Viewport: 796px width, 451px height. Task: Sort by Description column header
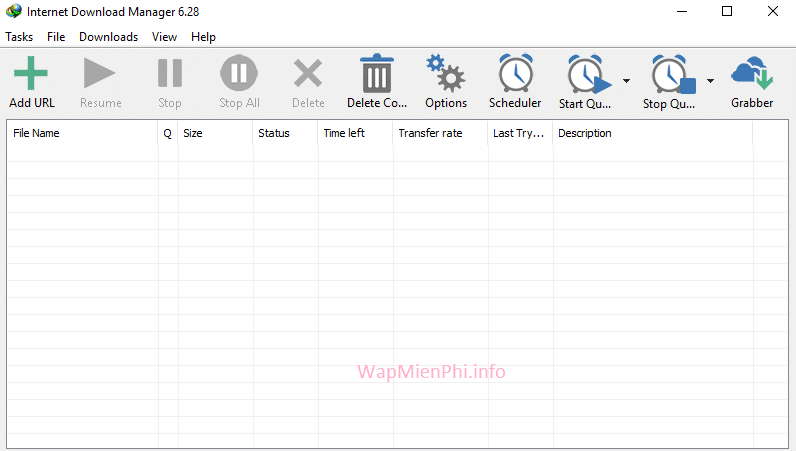(x=653, y=133)
